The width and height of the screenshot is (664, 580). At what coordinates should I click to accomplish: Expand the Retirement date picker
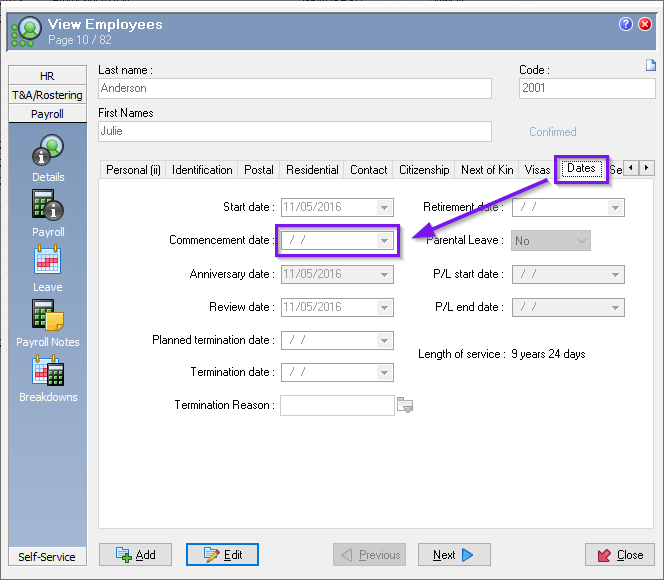click(615, 208)
